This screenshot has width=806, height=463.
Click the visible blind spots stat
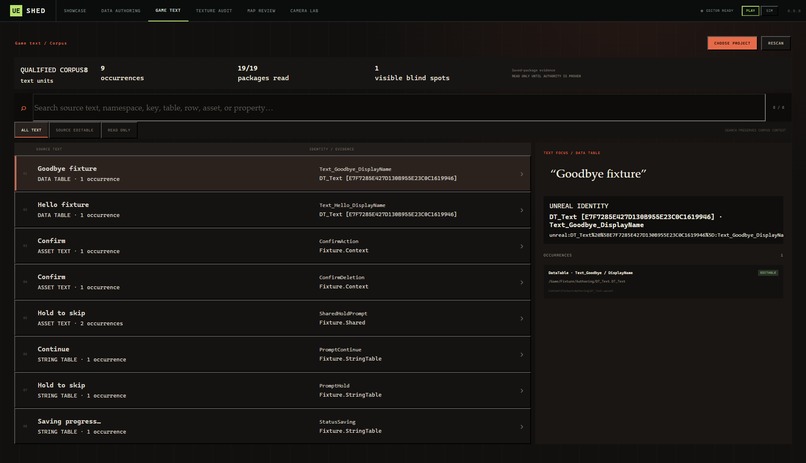(x=412, y=73)
